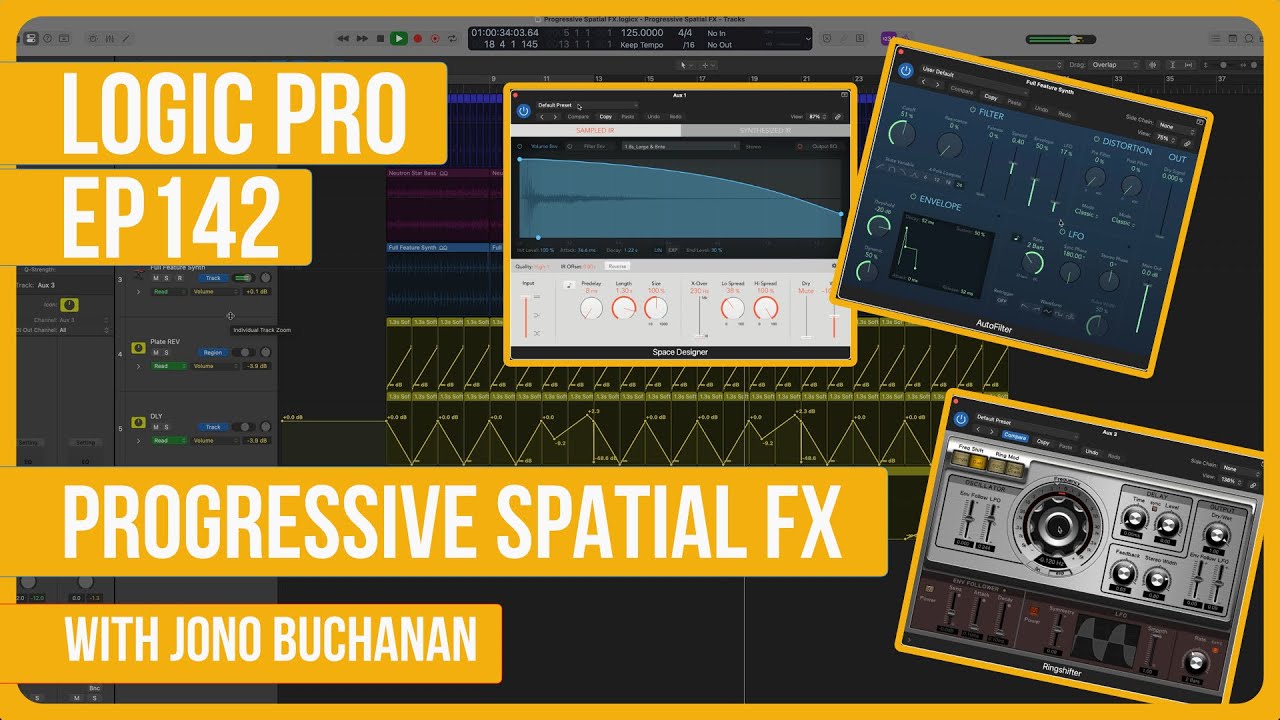Viewport: 1280px width, 720px height.
Task: Click Redo in Space Designer header
Action: [x=675, y=117]
